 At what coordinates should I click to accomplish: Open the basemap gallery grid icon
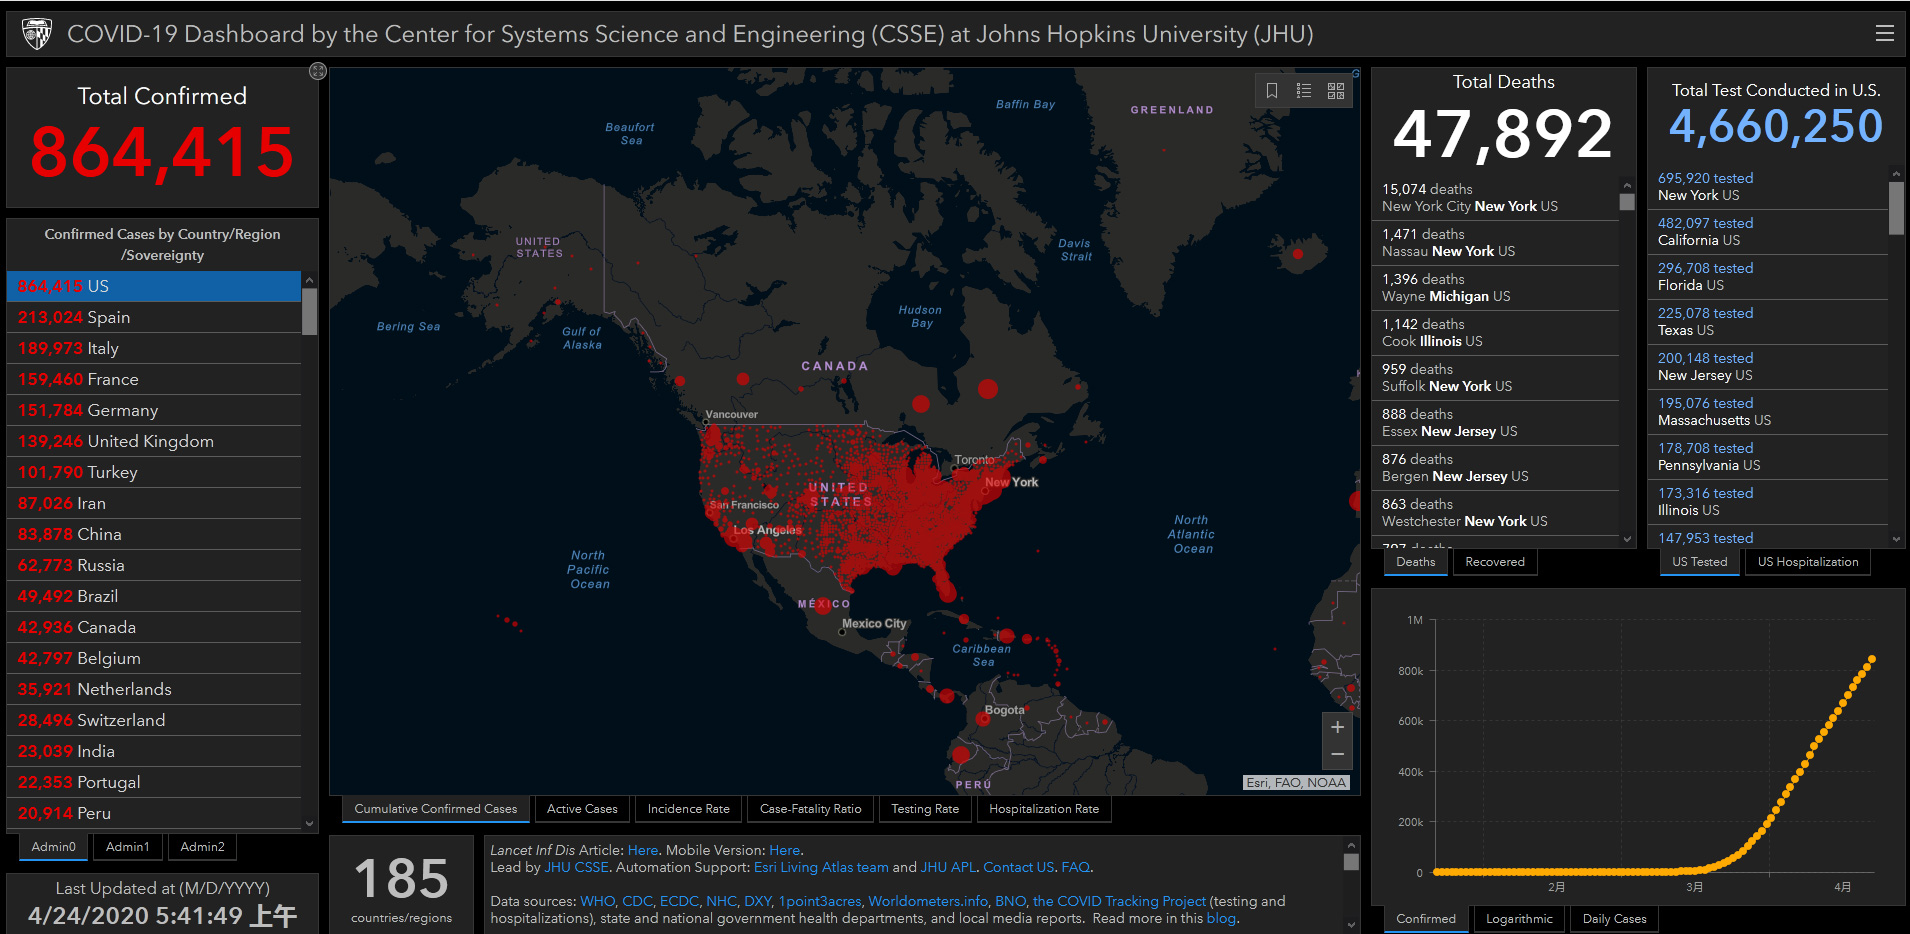[x=1336, y=91]
